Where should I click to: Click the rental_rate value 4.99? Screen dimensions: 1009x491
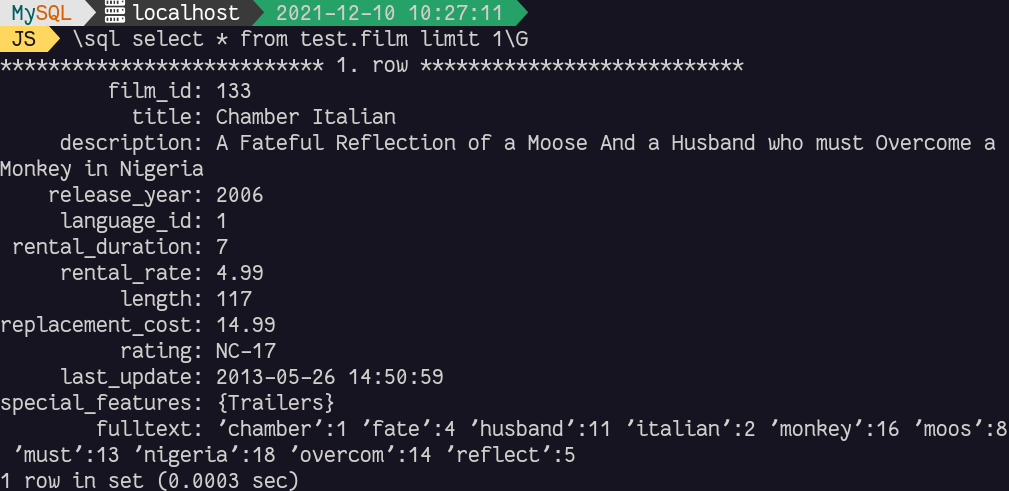(239, 272)
